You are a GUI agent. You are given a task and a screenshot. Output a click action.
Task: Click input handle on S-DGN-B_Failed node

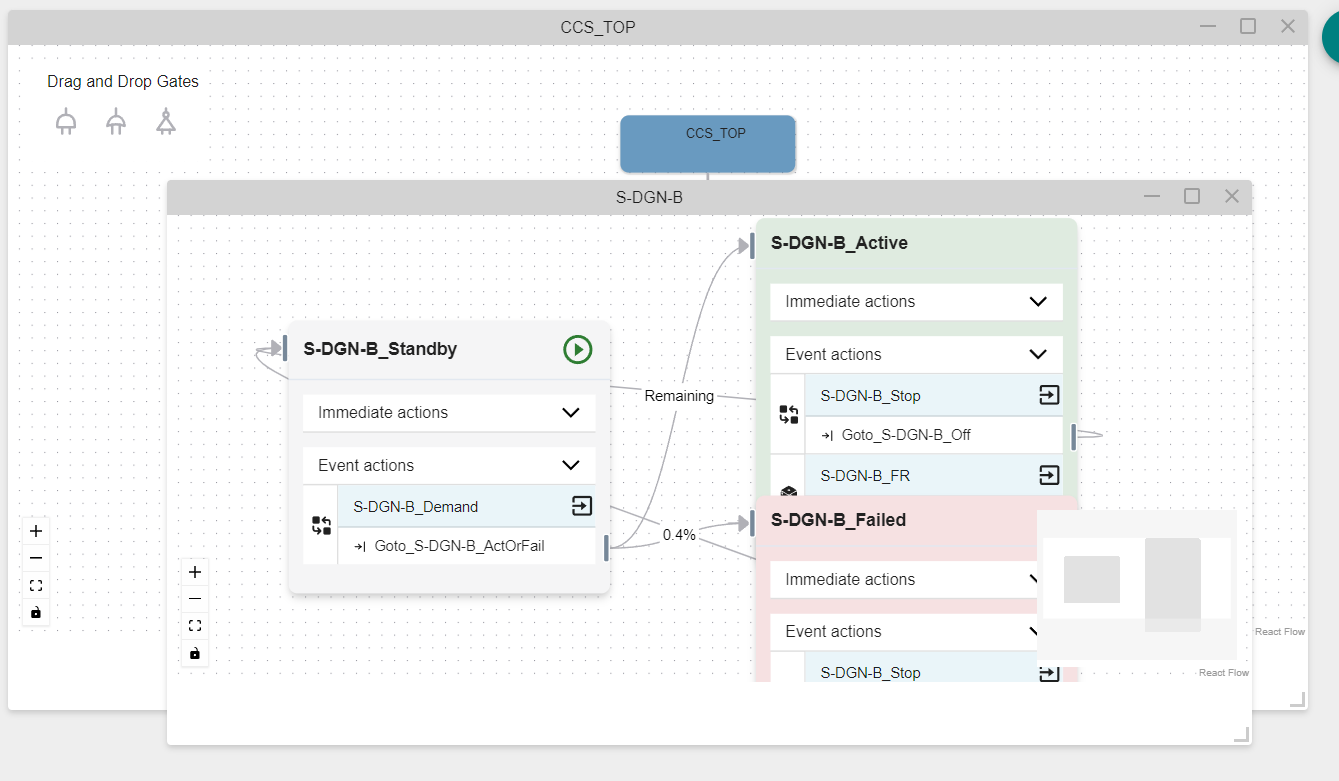pyautogui.click(x=752, y=523)
